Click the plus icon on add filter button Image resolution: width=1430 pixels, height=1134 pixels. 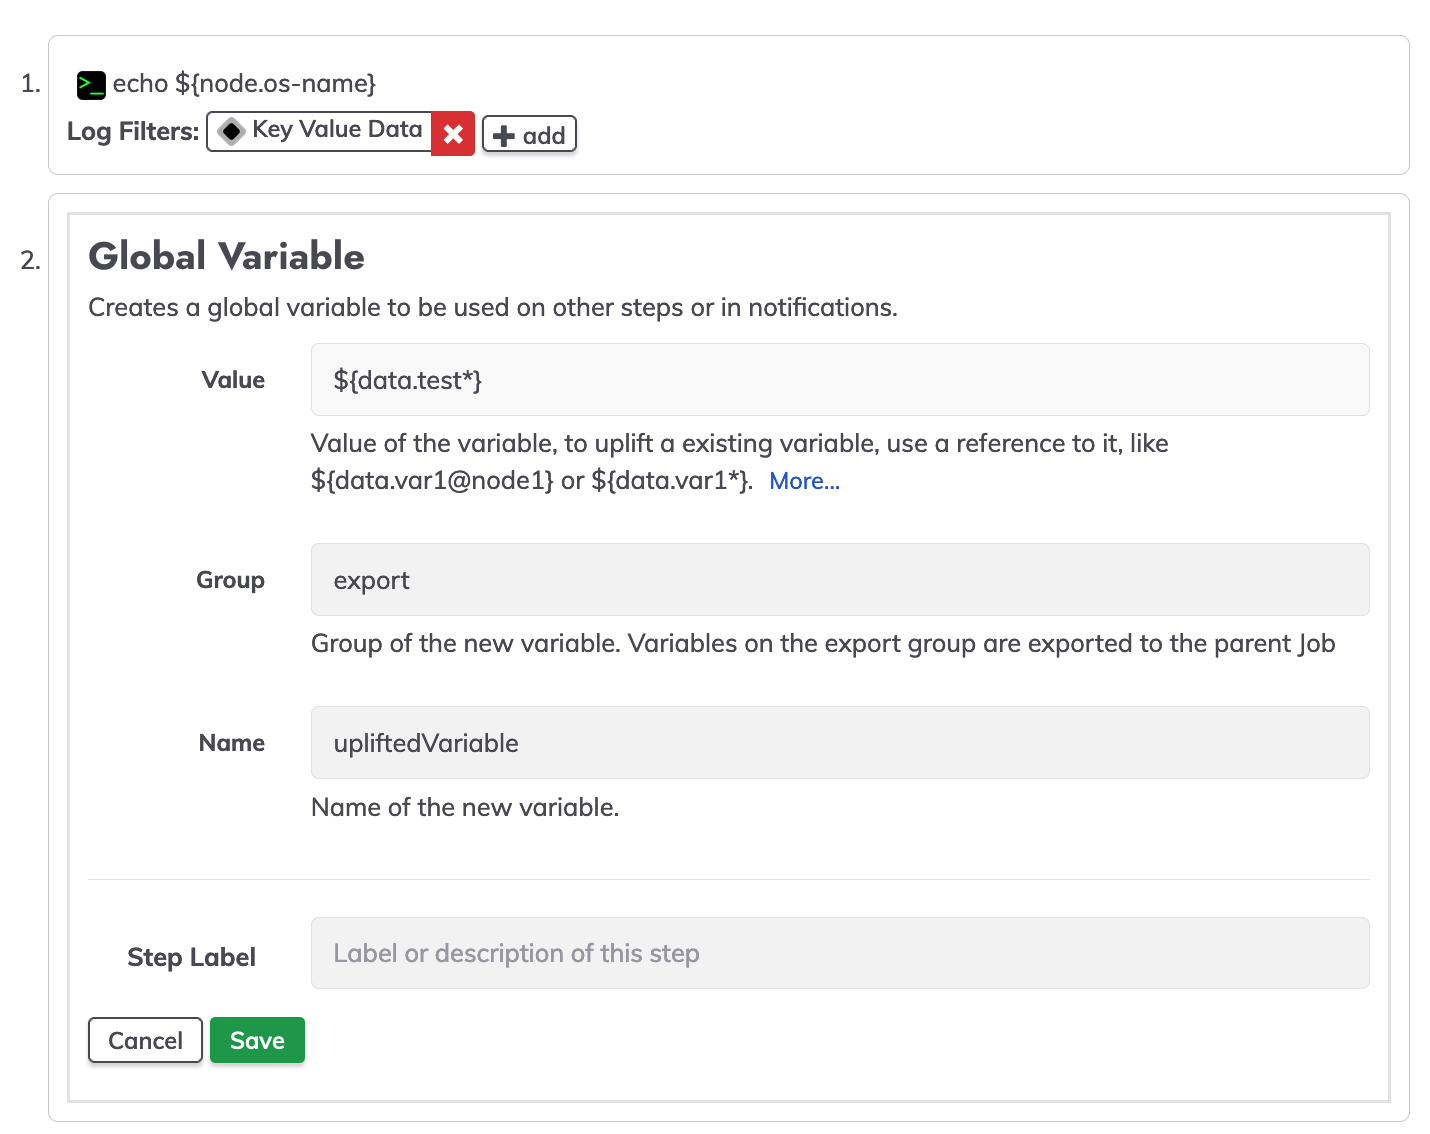click(504, 136)
